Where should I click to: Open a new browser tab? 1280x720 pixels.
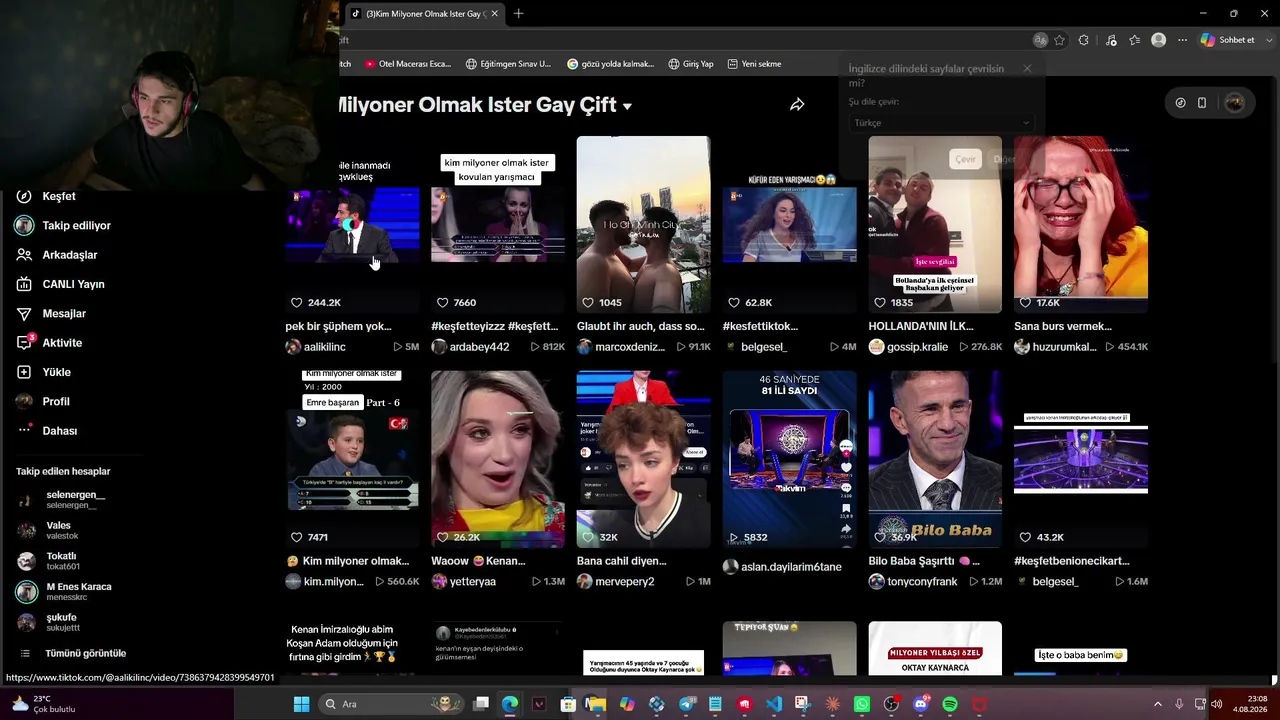coord(518,14)
